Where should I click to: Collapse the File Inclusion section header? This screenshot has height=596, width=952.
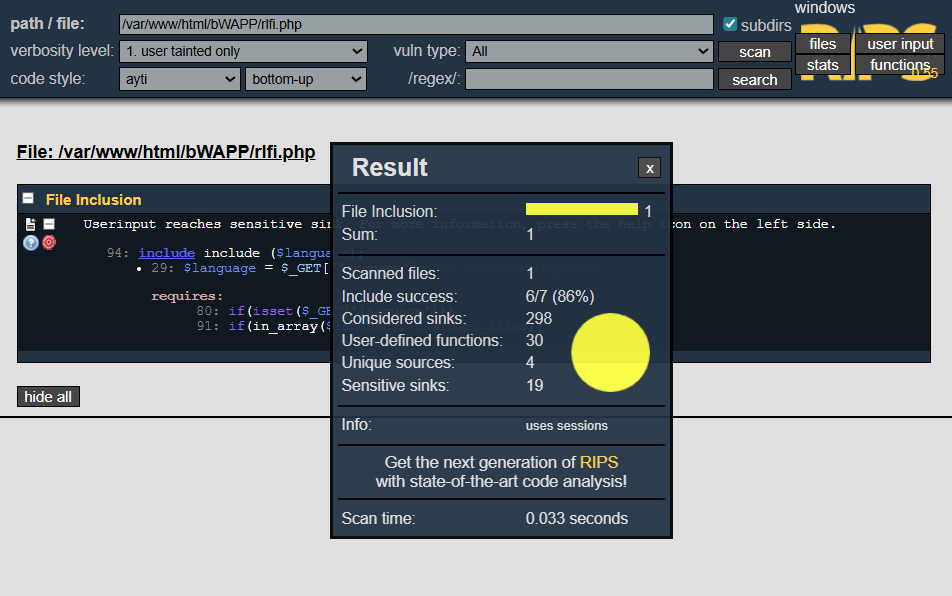click(x=29, y=199)
